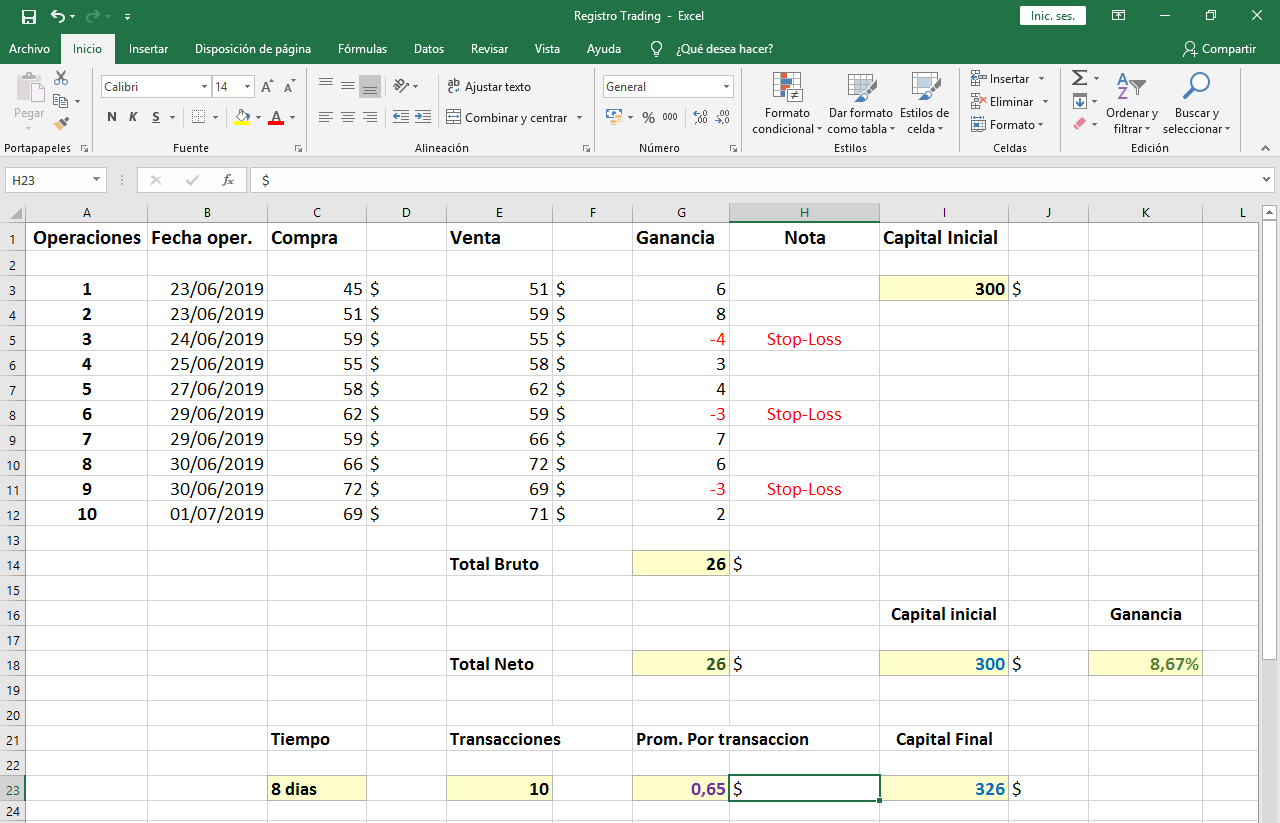Open Estilos de celda gallery
The width and height of the screenshot is (1280, 823).
coord(925,103)
